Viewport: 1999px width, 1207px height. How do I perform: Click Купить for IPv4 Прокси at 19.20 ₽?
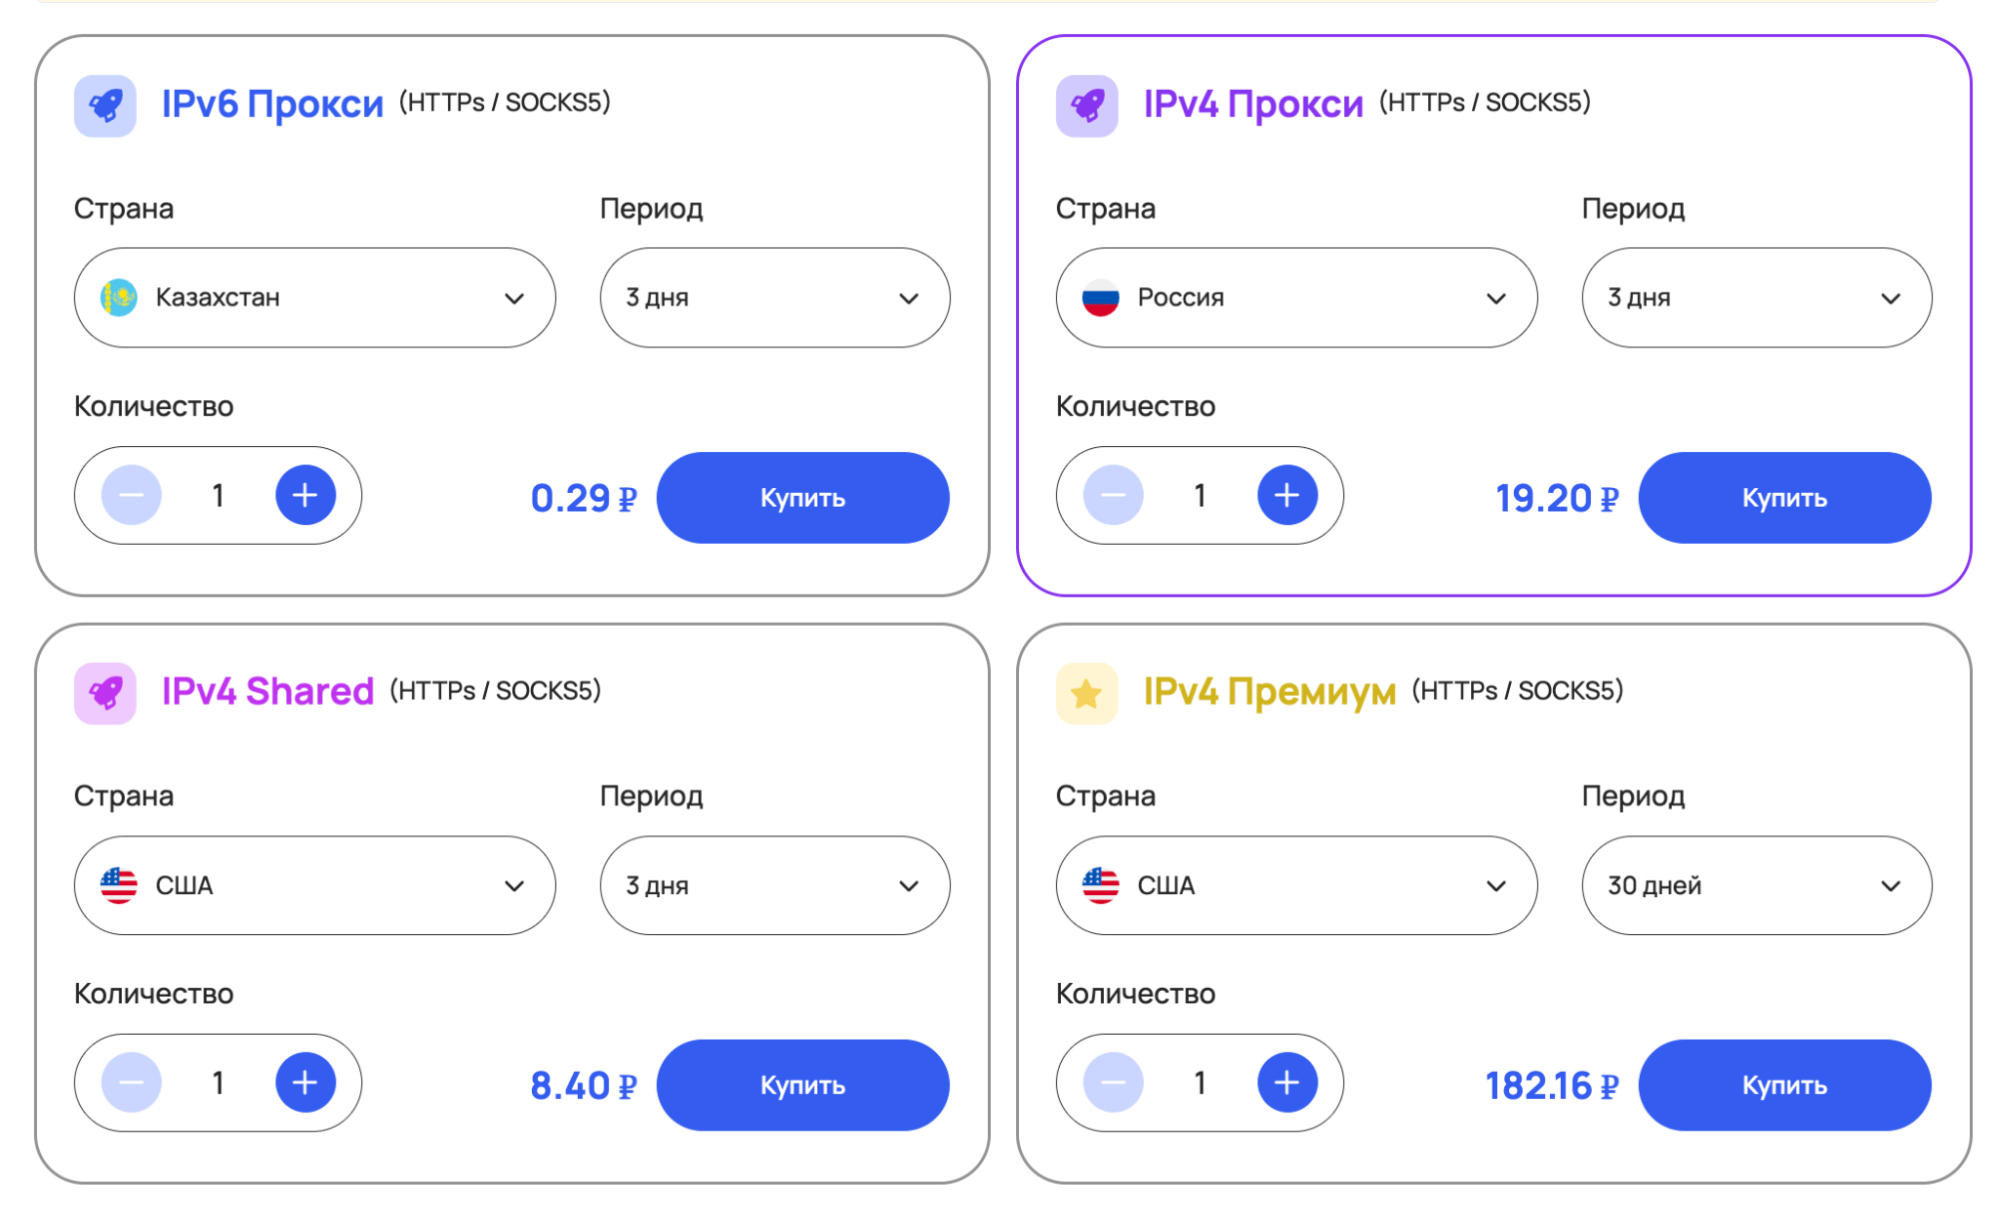1784,498
